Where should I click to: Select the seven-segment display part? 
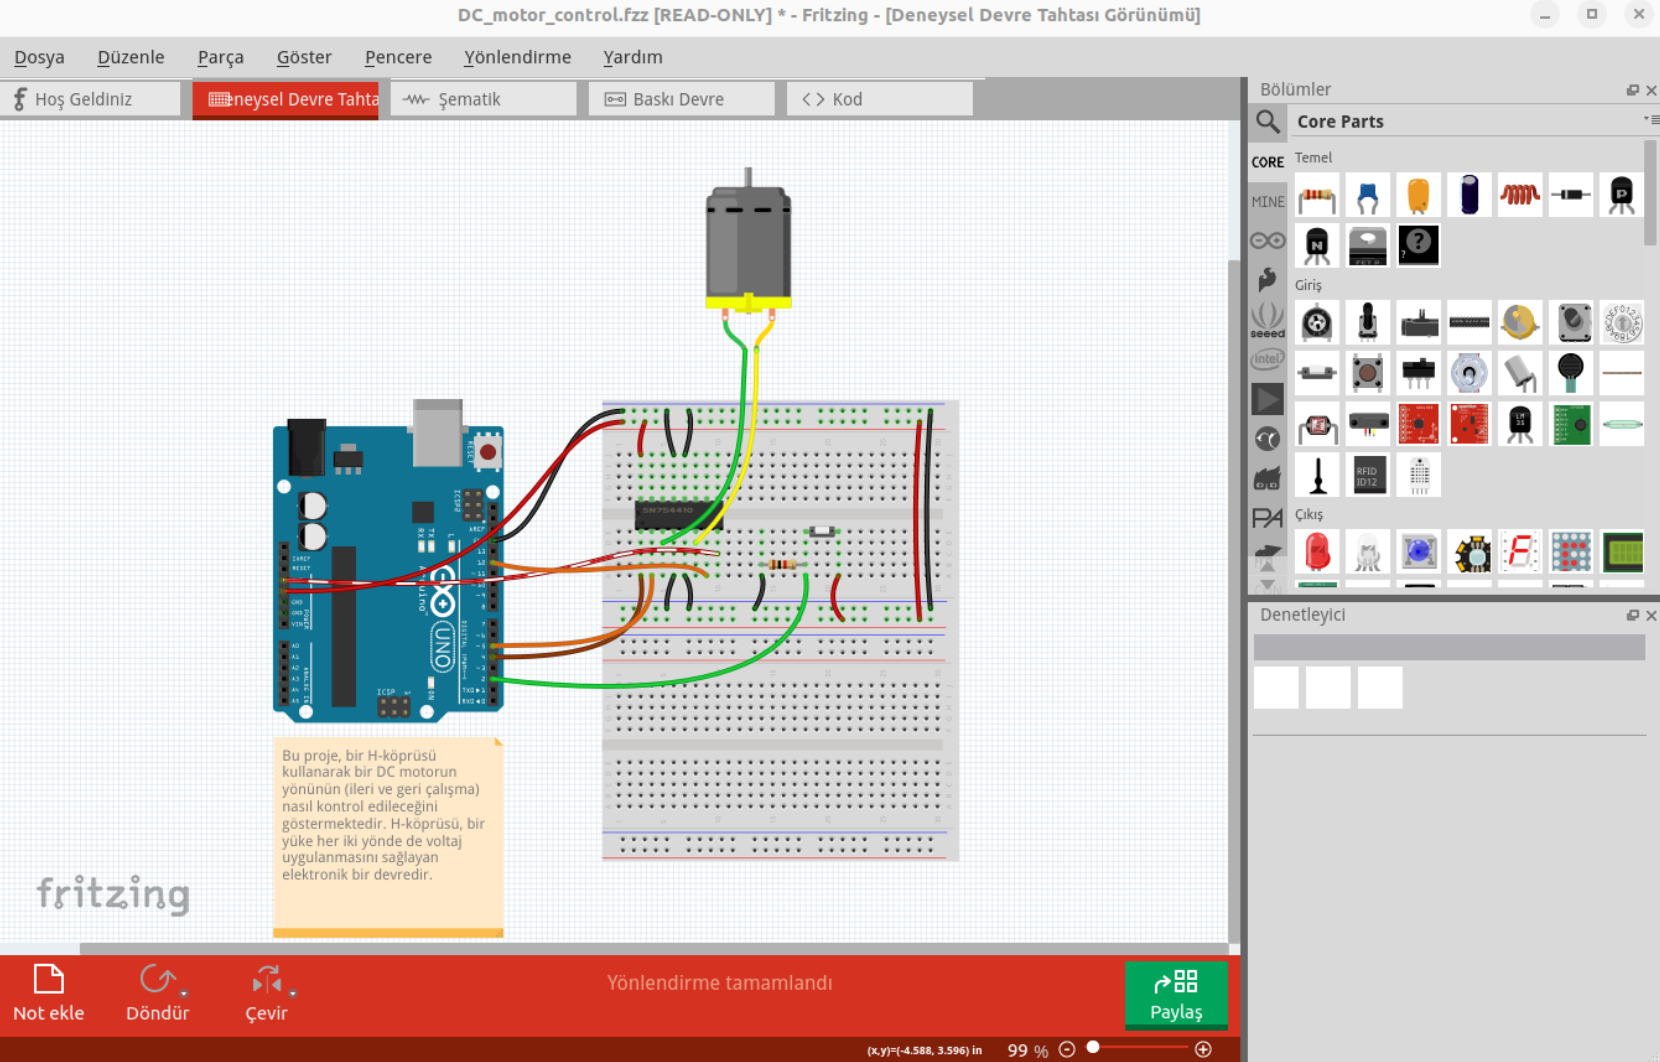(1519, 552)
